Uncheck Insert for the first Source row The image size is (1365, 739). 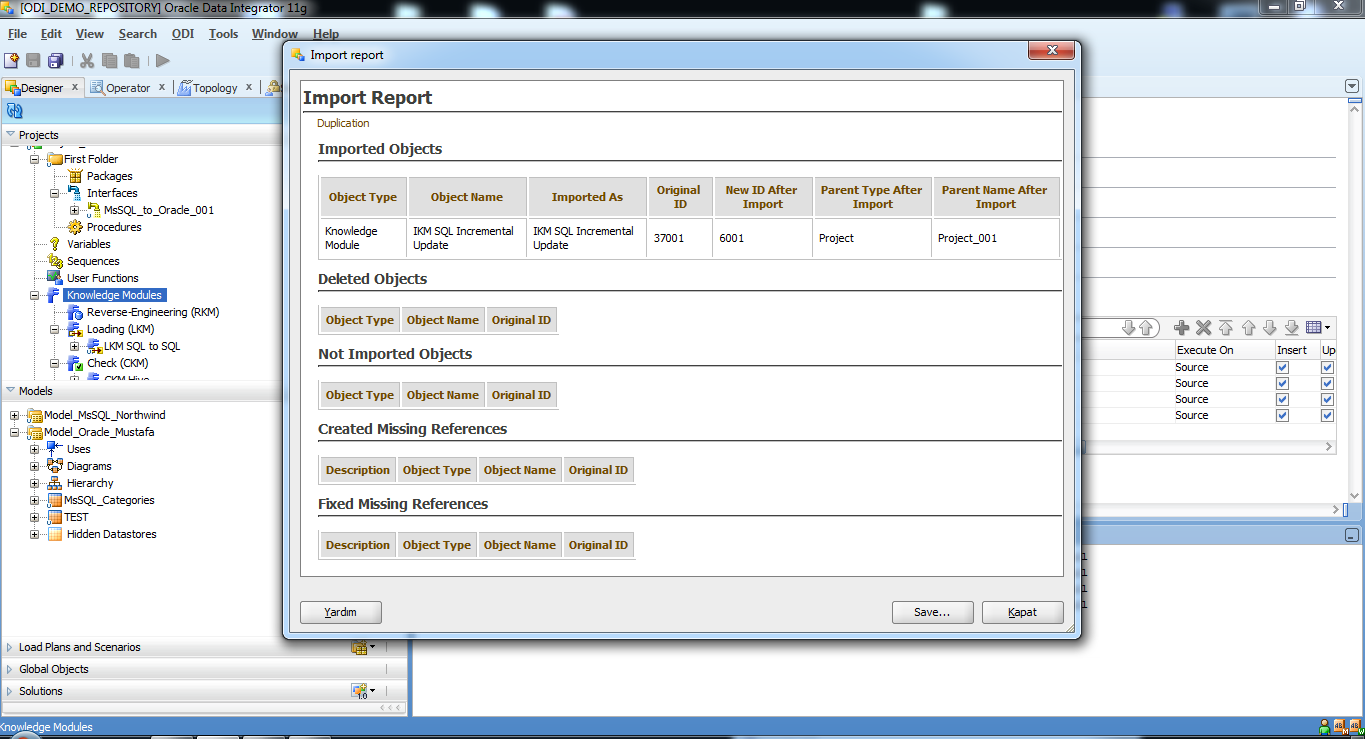1282,367
